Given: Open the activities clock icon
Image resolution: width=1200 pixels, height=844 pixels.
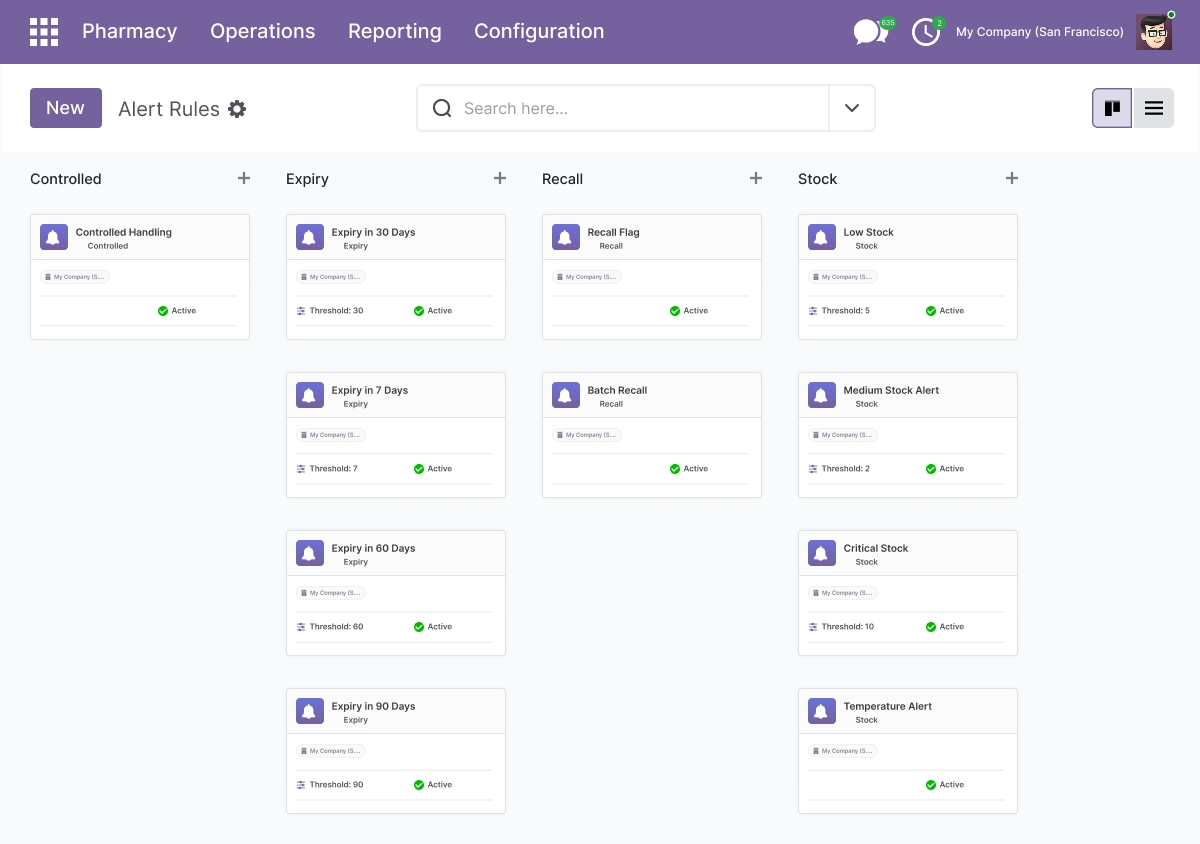Looking at the screenshot, I should tap(927, 32).
